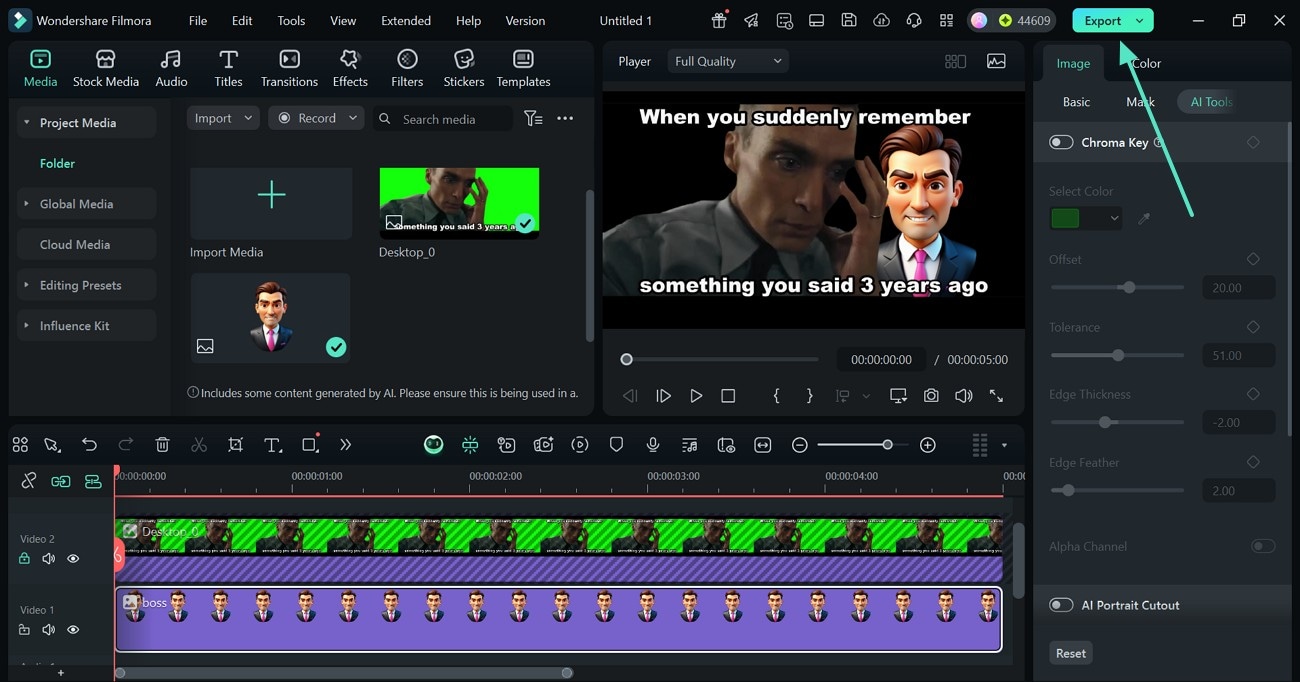Stop playback with the stop button
The width and height of the screenshot is (1300, 682).
[x=728, y=396]
